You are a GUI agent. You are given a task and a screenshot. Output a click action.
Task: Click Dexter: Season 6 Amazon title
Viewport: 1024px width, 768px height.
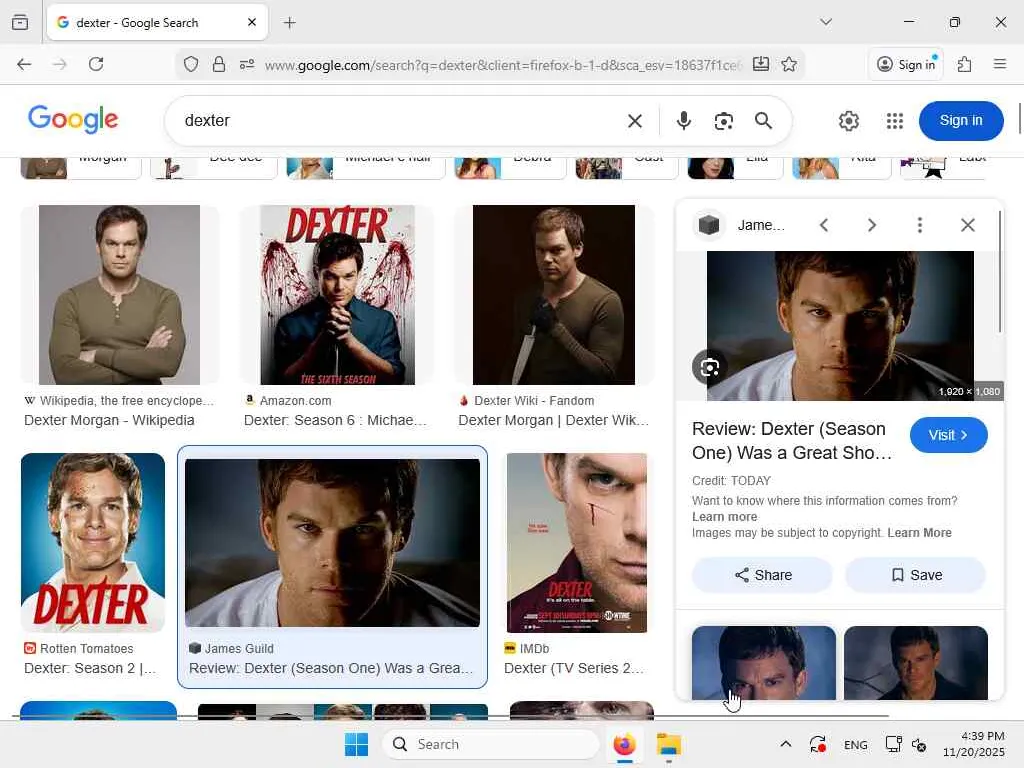click(335, 420)
